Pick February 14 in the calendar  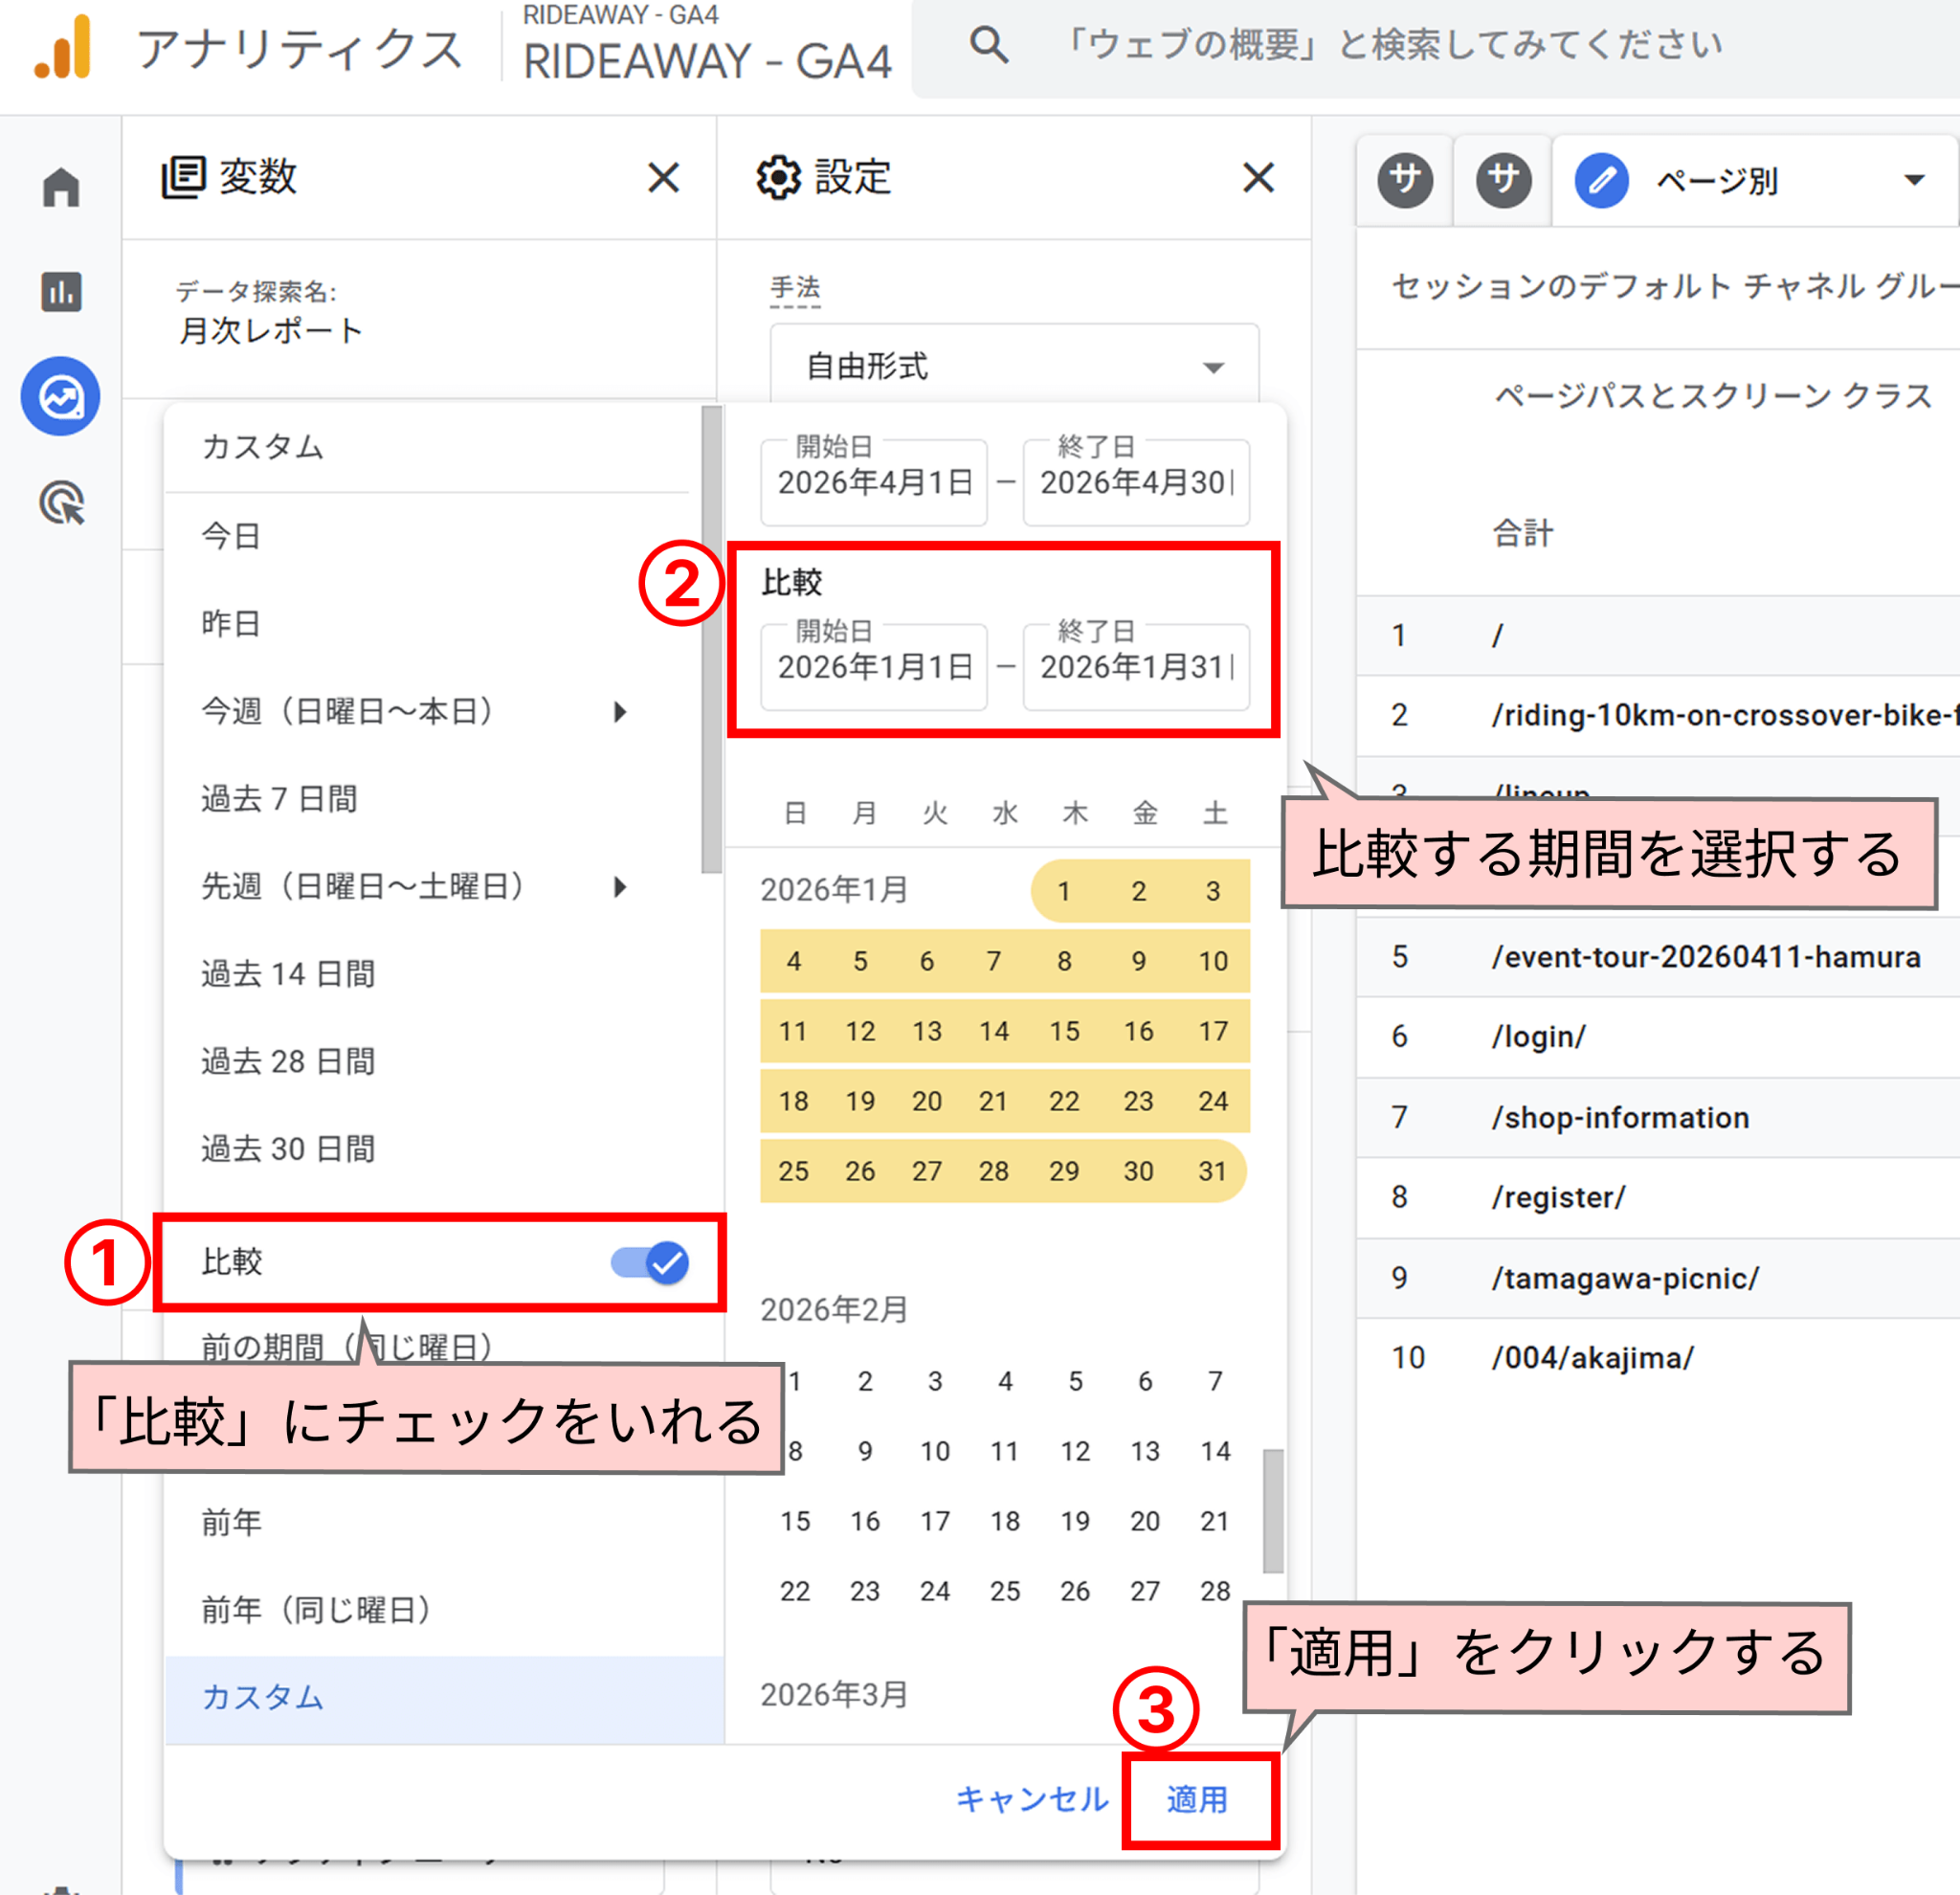click(x=1215, y=1451)
